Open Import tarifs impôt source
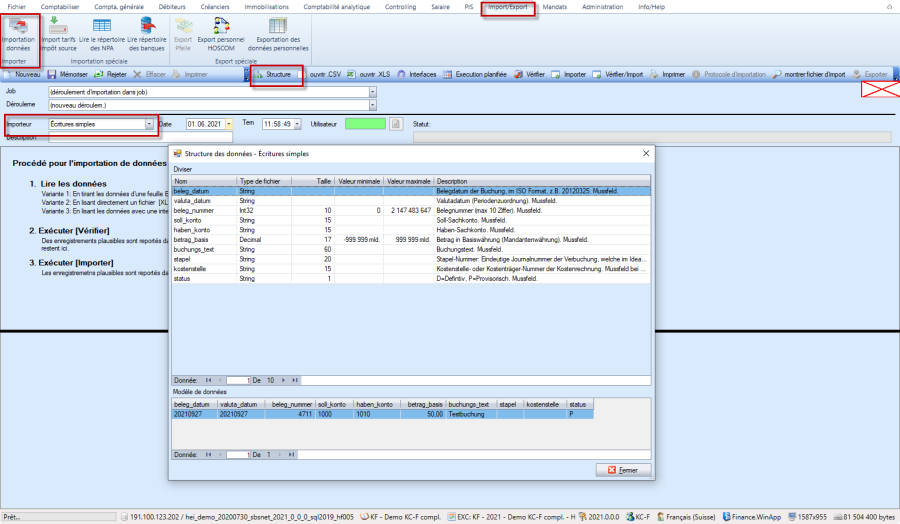 [x=58, y=34]
